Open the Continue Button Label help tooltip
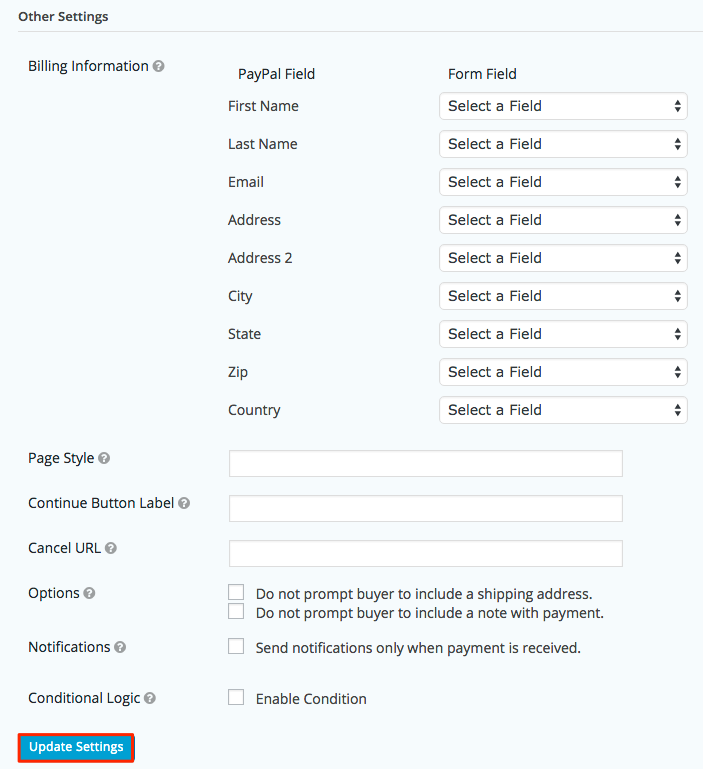703x769 pixels. pos(184,503)
